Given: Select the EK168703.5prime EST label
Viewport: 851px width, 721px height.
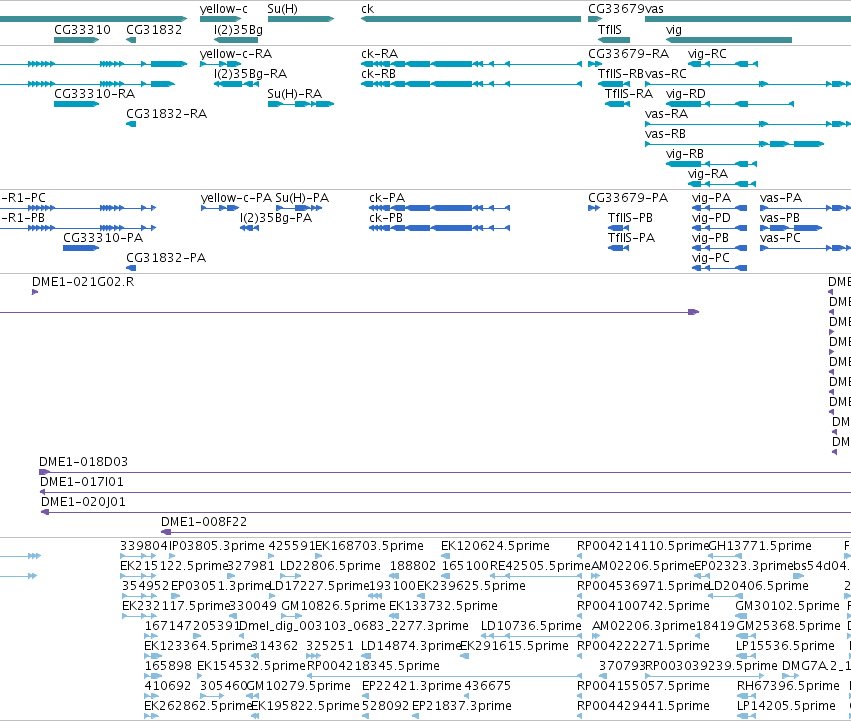Looking at the screenshot, I should [370, 546].
